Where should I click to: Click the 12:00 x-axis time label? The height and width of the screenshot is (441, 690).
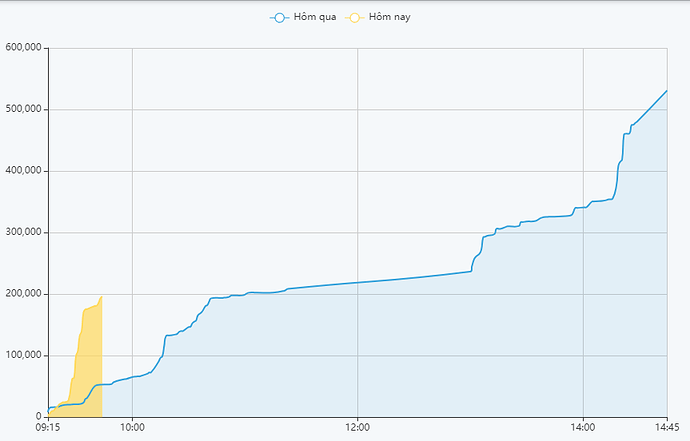pyautogui.click(x=357, y=427)
